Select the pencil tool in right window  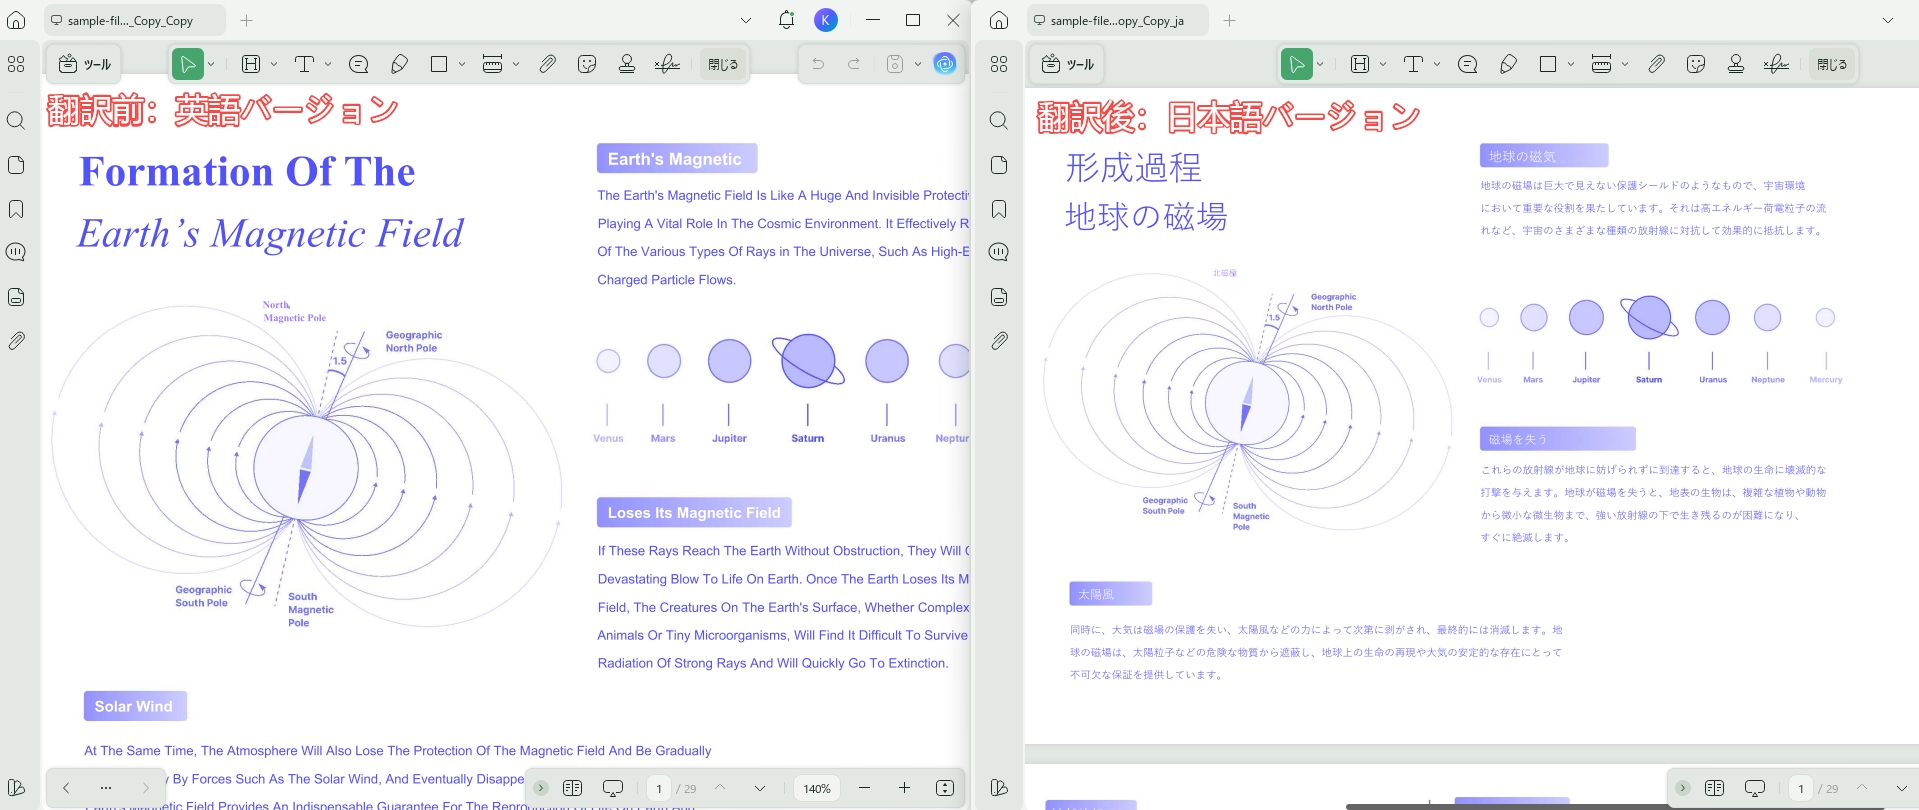click(1508, 64)
